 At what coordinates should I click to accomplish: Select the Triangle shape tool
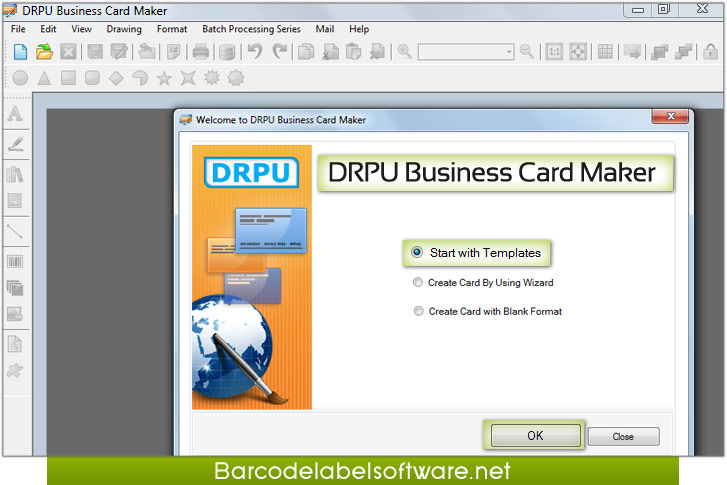pos(45,78)
